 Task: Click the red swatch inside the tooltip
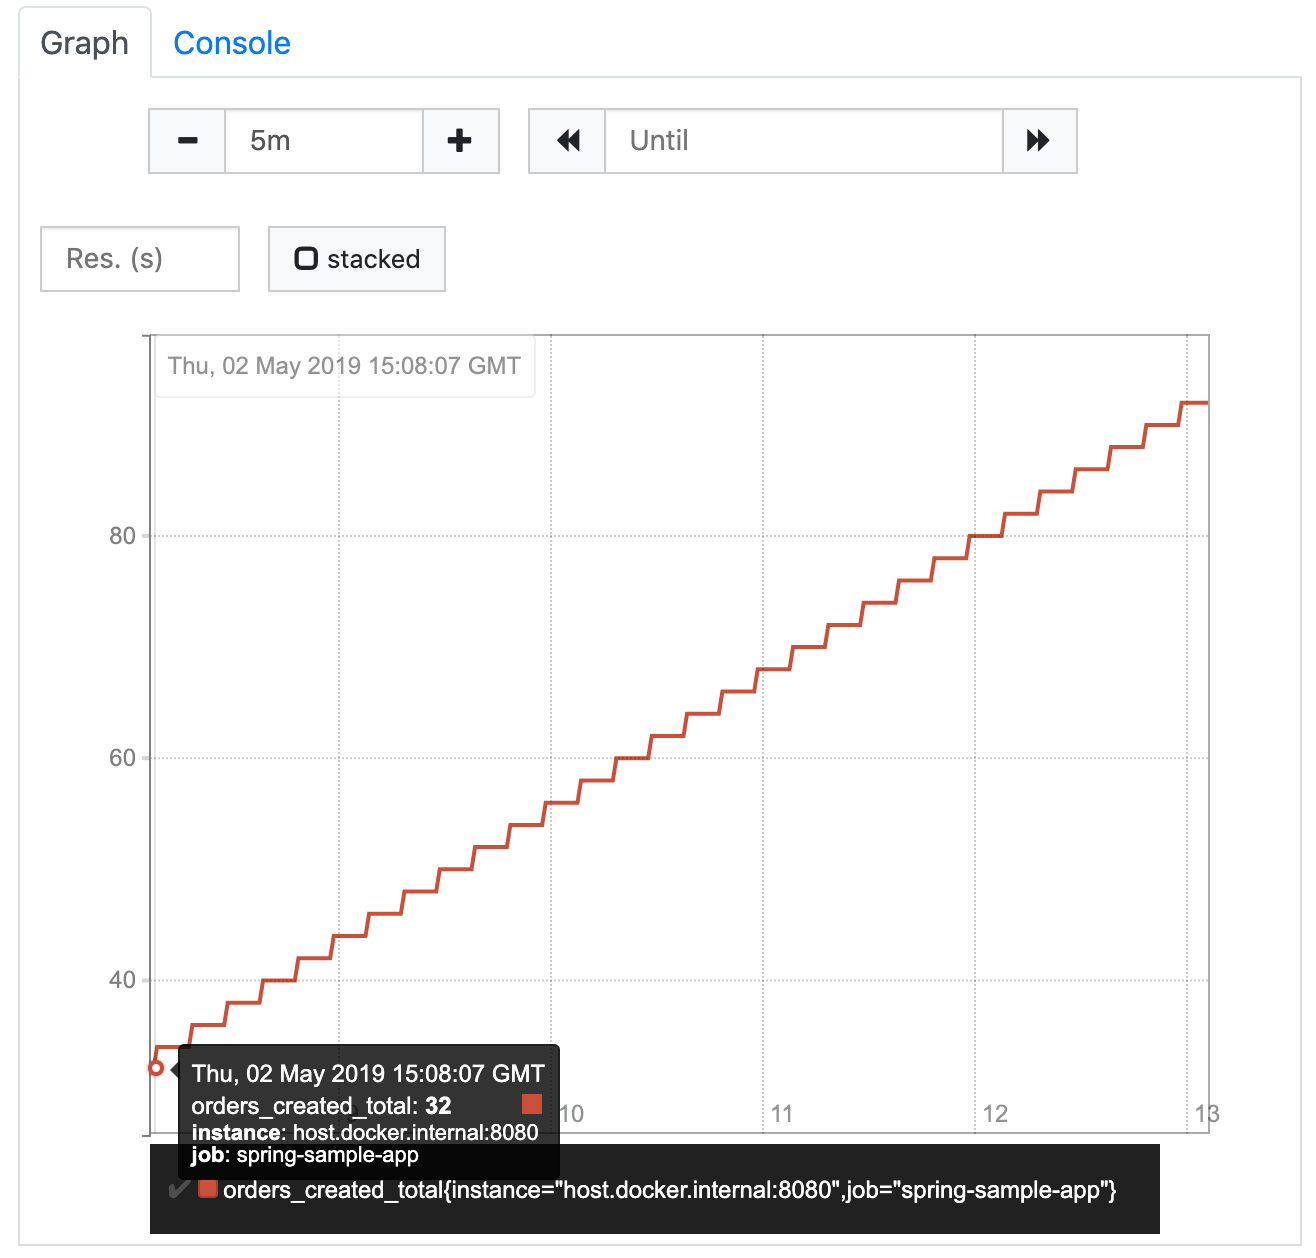coord(532,1104)
